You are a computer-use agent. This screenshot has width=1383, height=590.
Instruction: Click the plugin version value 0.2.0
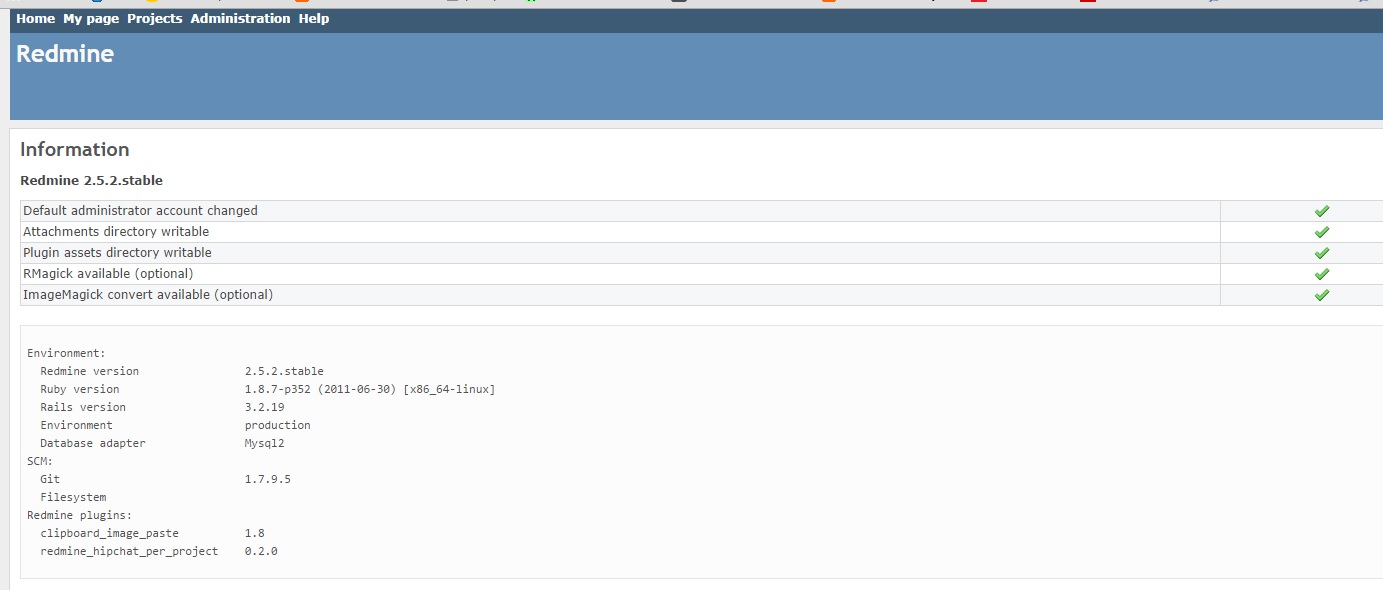[x=261, y=551]
